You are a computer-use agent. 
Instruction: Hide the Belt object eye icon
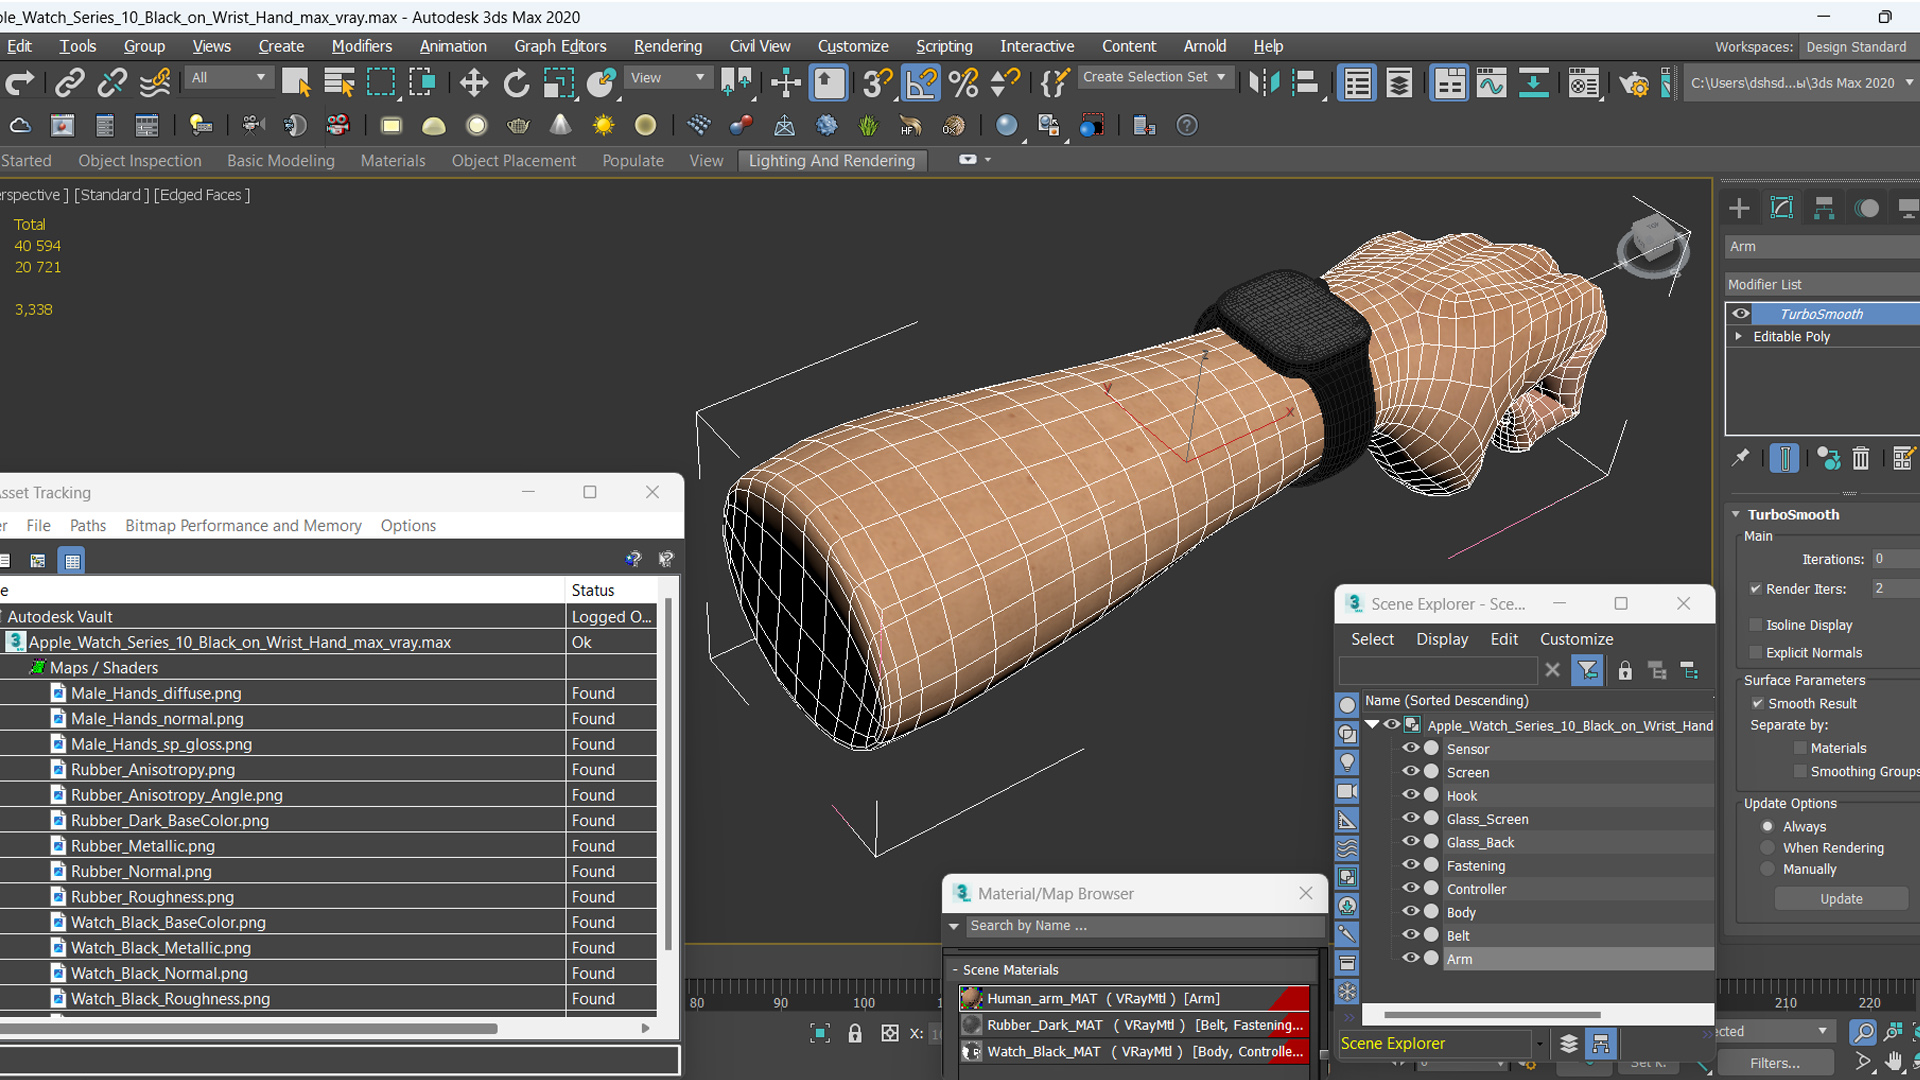tap(1410, 935)
